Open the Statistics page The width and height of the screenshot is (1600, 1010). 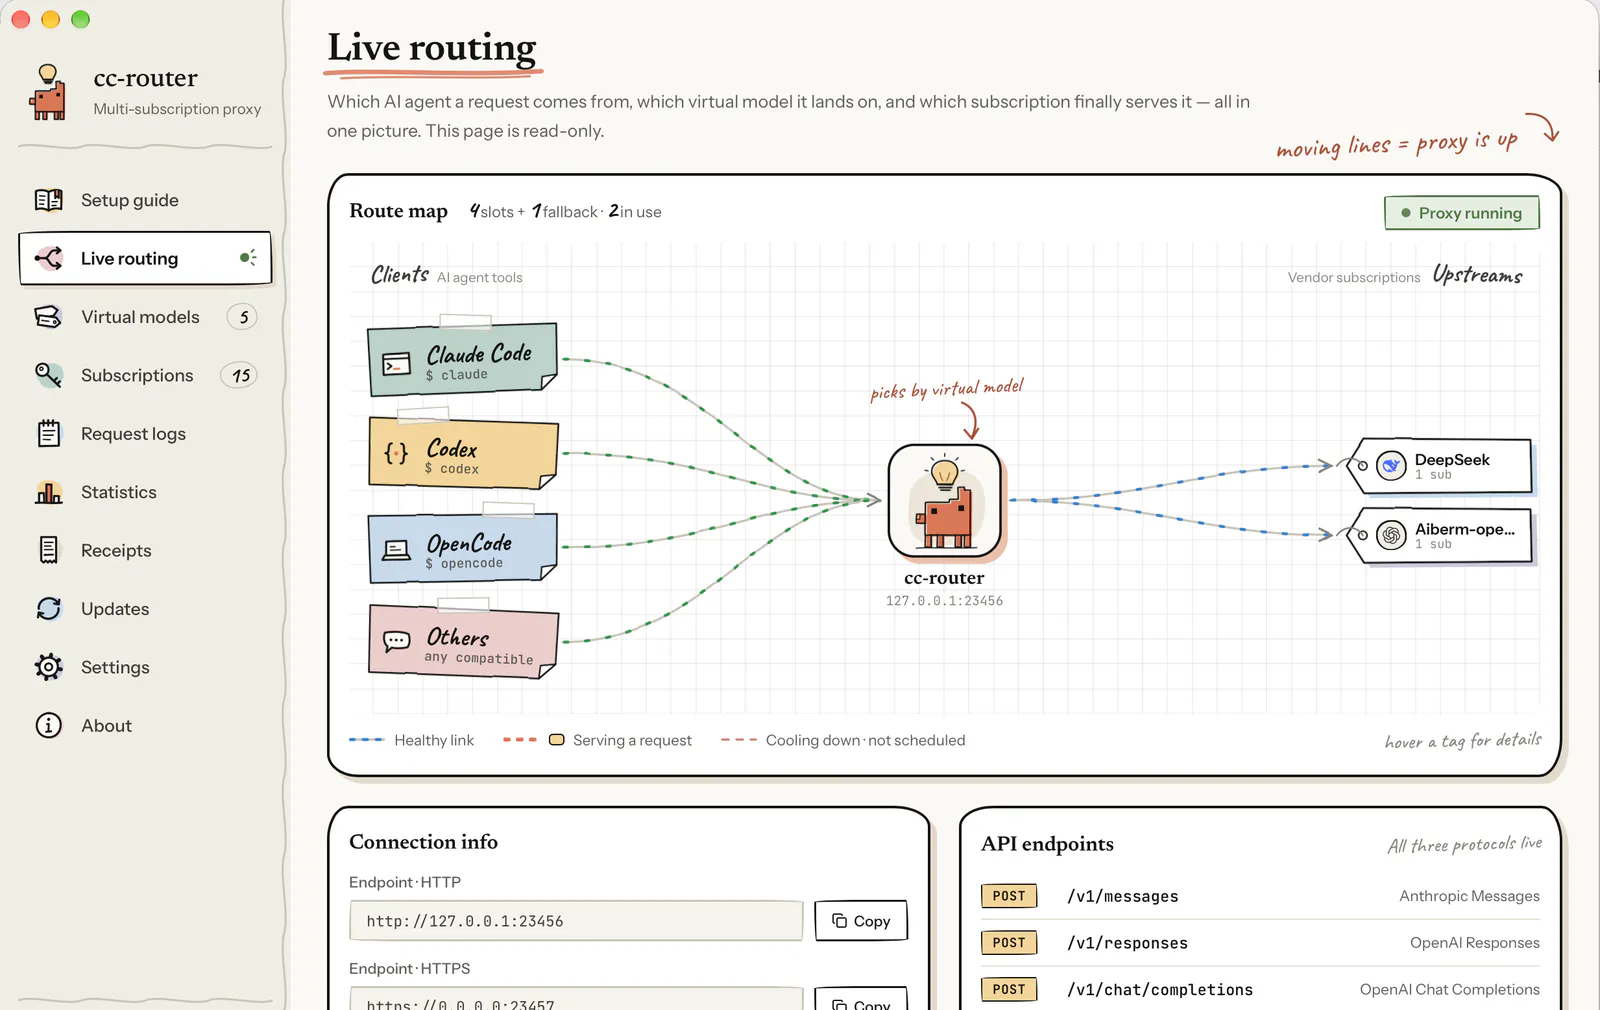[x=145, y=492]
